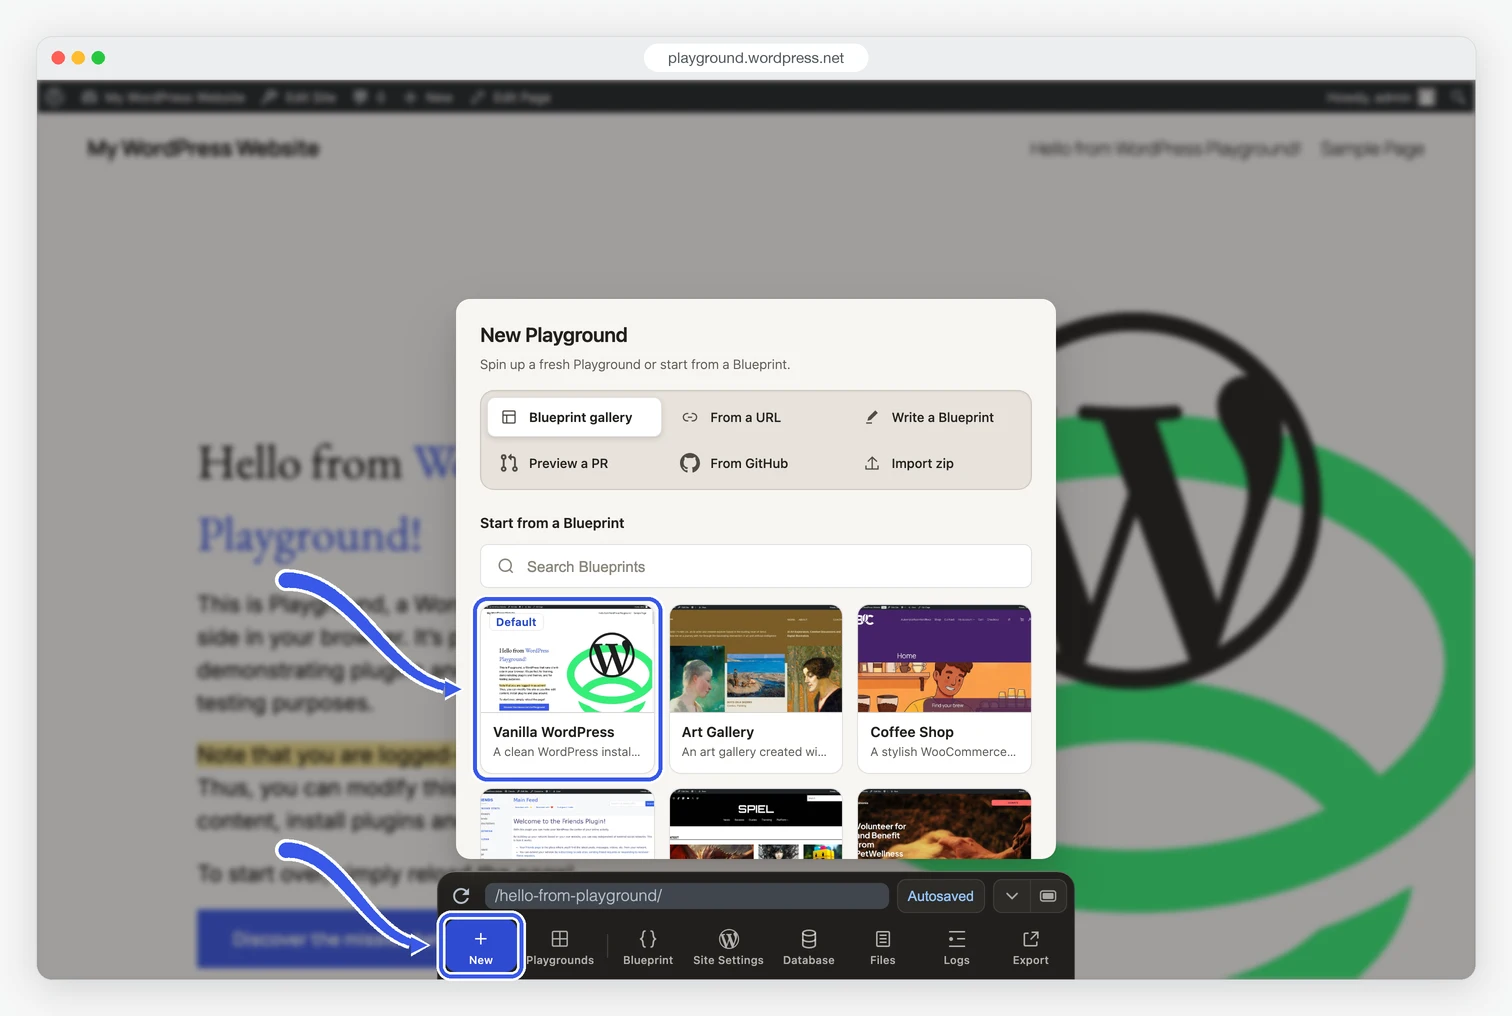Open the Database panel
Image resolution: width=1512 pixels, height=1016 pixels.
point(809,946)
